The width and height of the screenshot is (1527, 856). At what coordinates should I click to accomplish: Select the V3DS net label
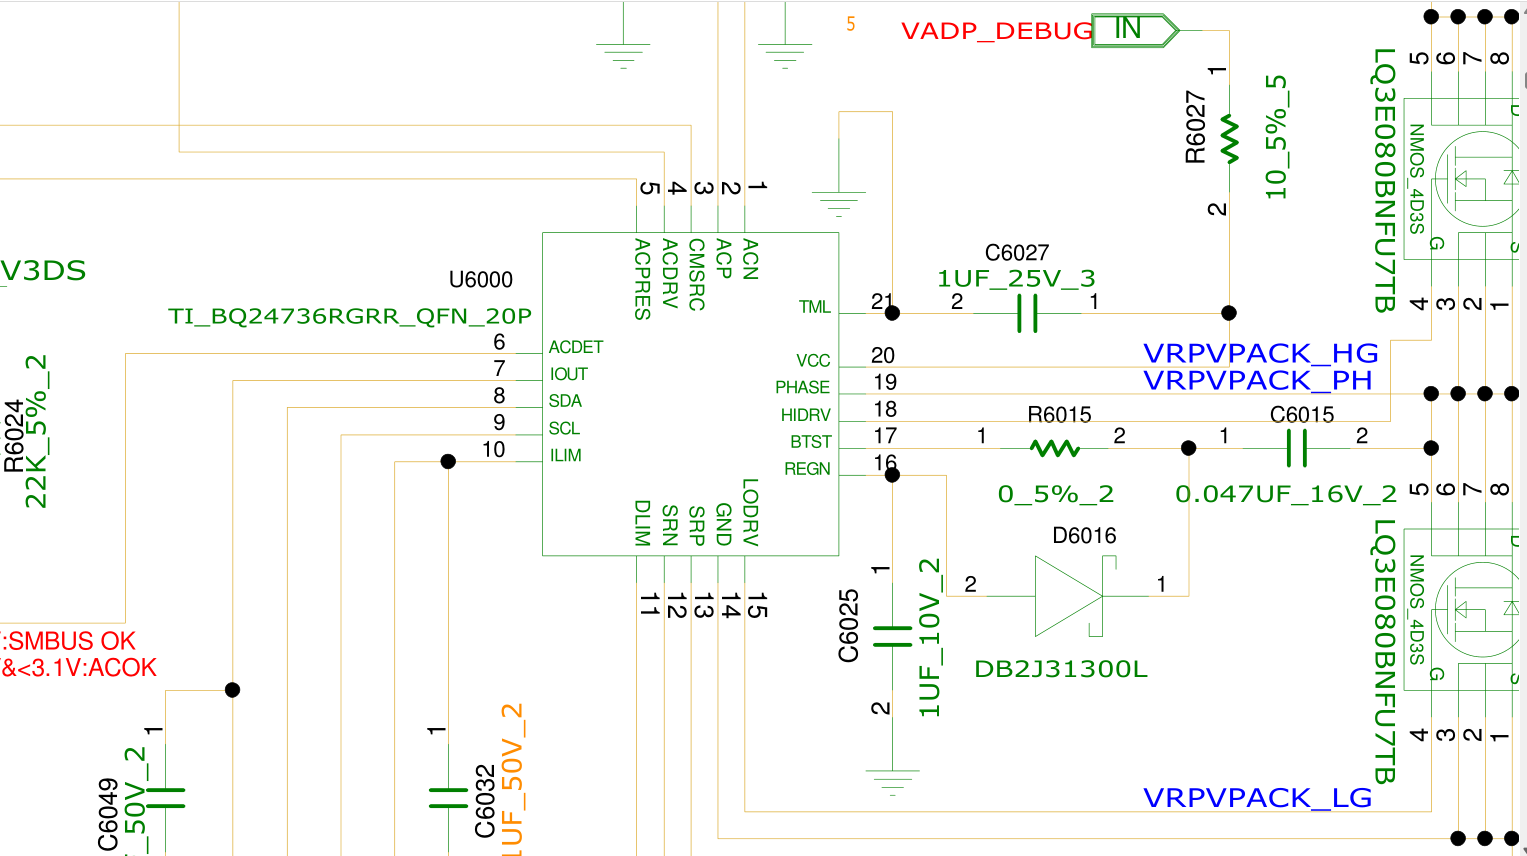(x=43, y=271)
